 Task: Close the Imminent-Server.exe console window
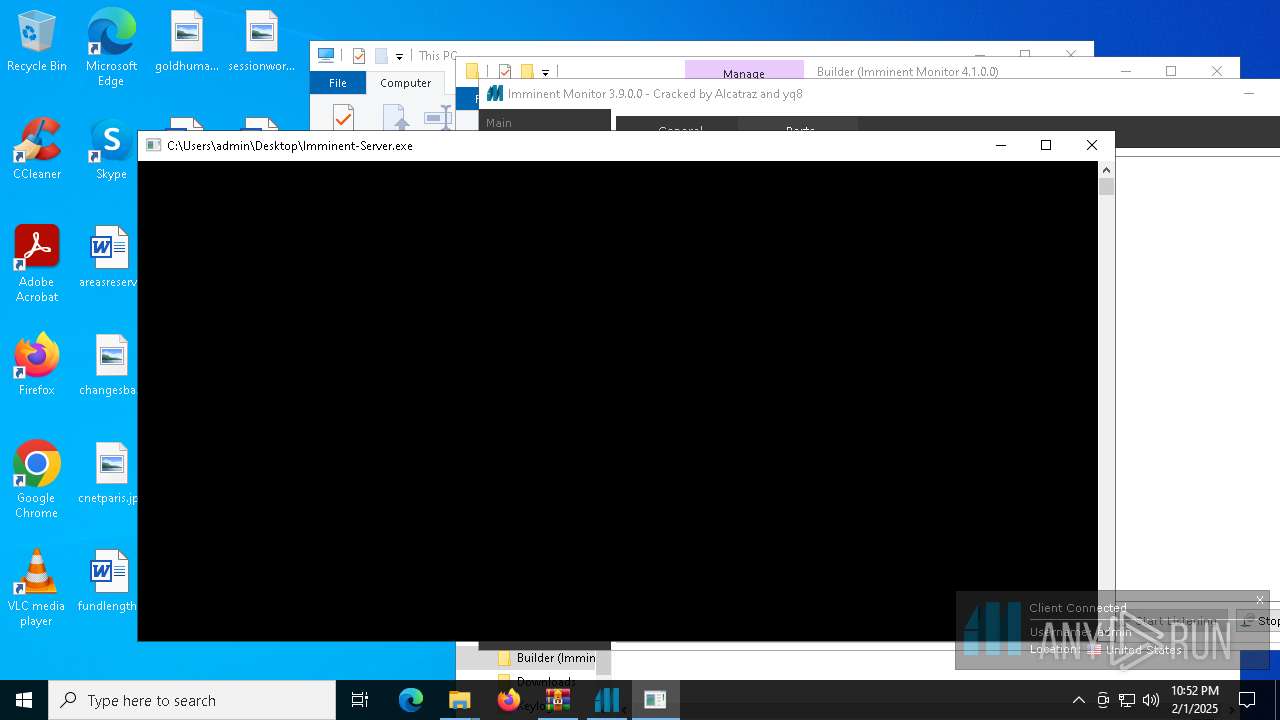(x=1092, y=145)
